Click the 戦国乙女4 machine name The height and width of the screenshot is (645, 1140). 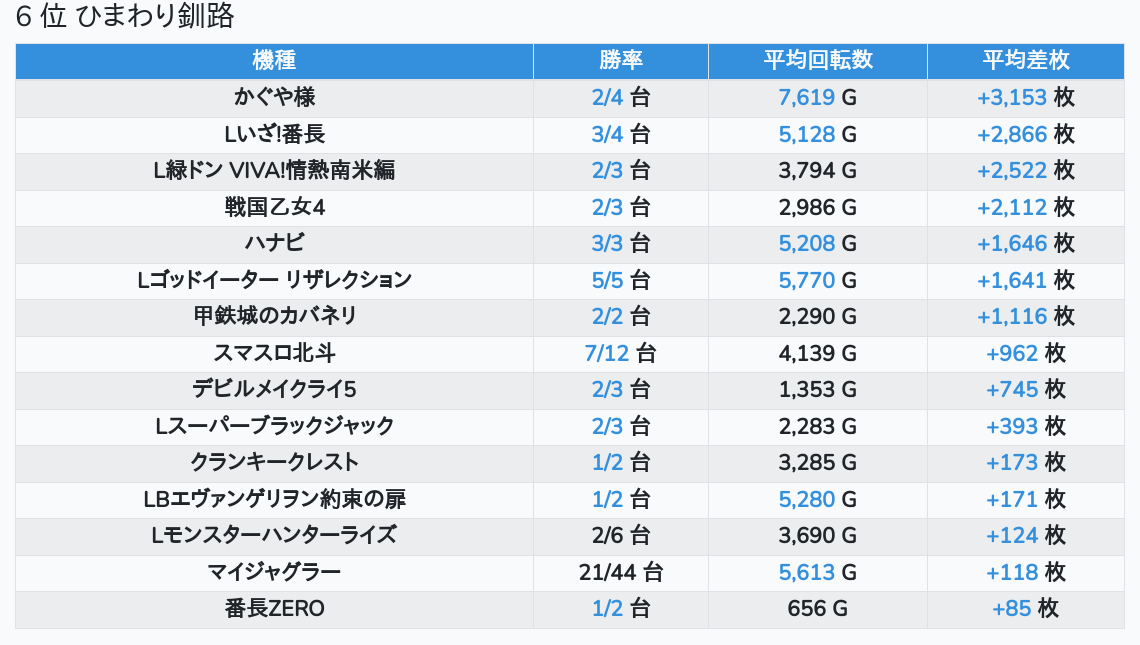[x=274, y=207]
